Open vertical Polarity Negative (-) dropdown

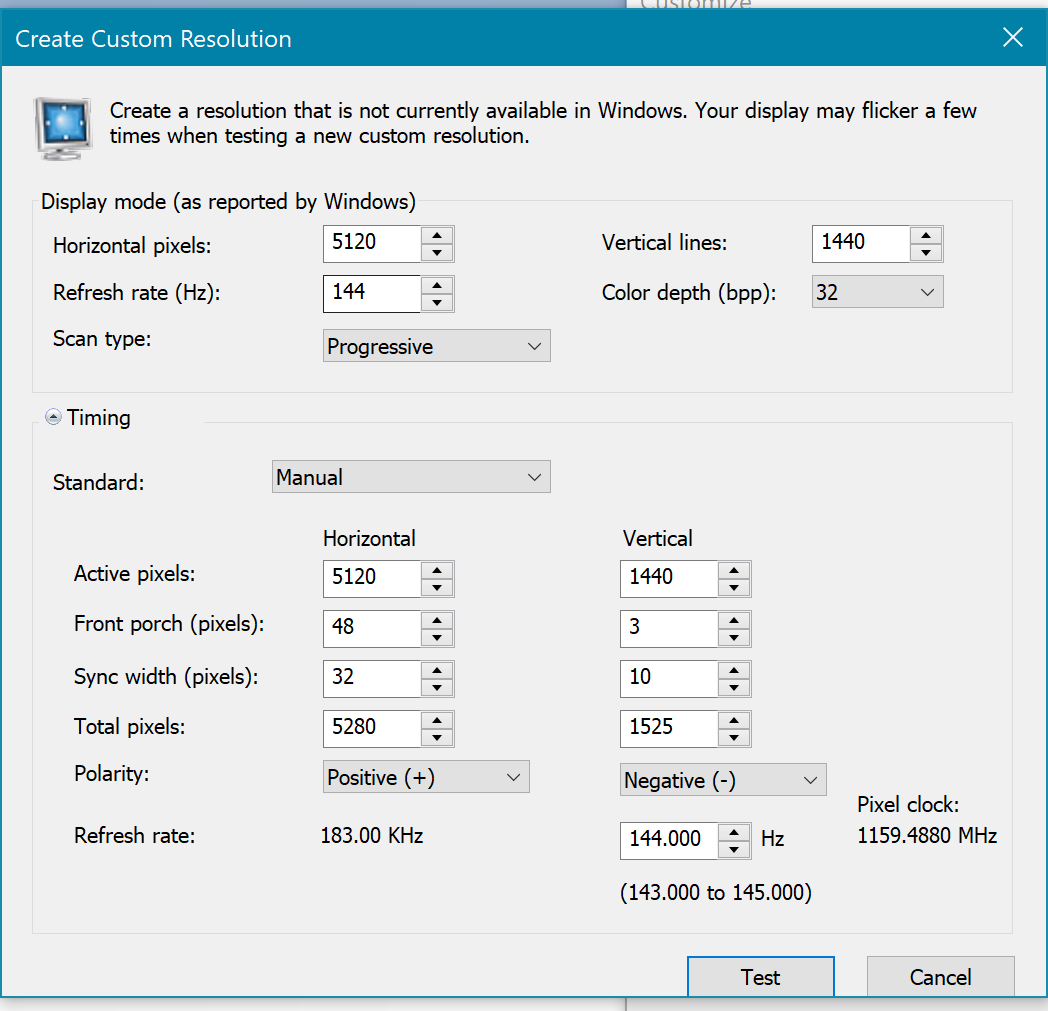[x=723, y=780]
